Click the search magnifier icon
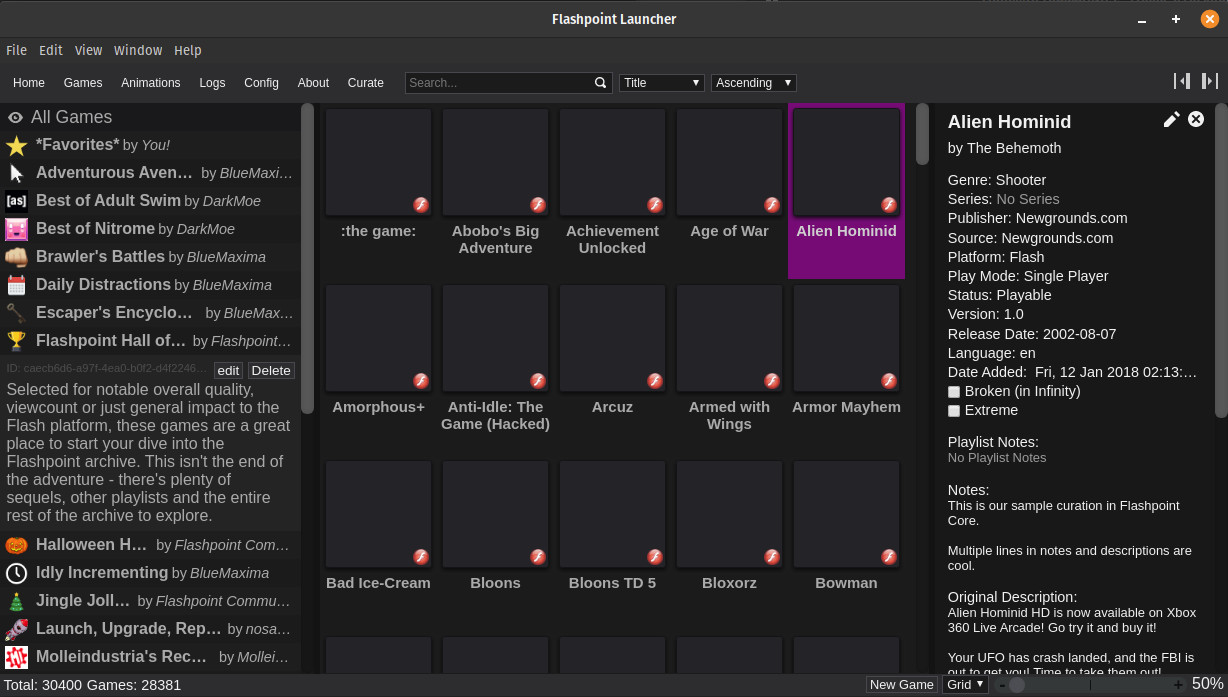 (600, 83)
